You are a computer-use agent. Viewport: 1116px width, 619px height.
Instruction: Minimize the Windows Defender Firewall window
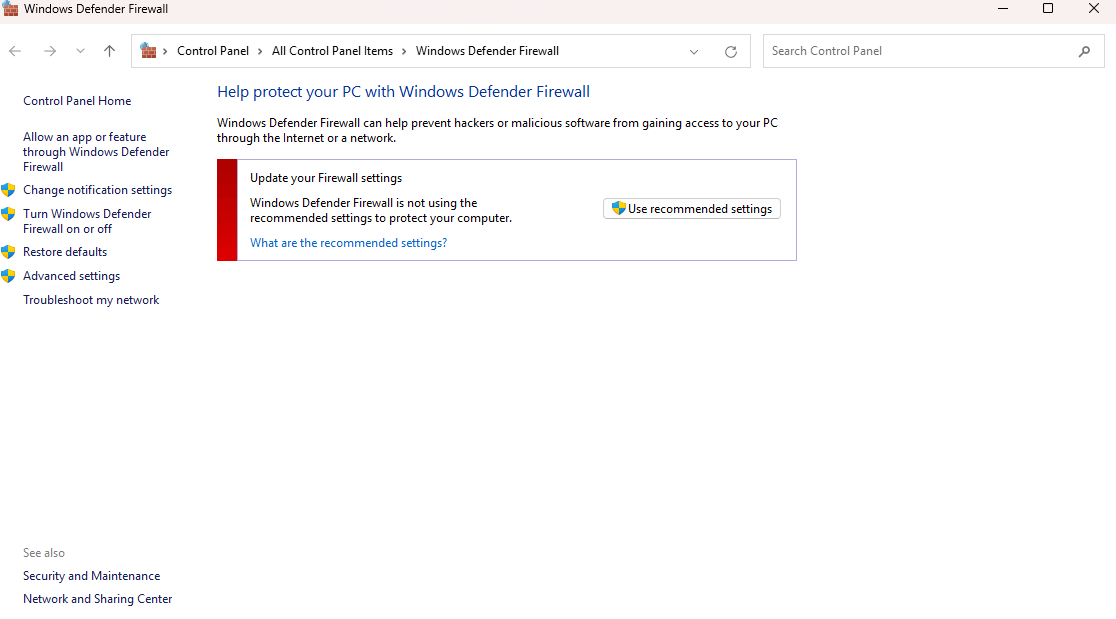1003,9
